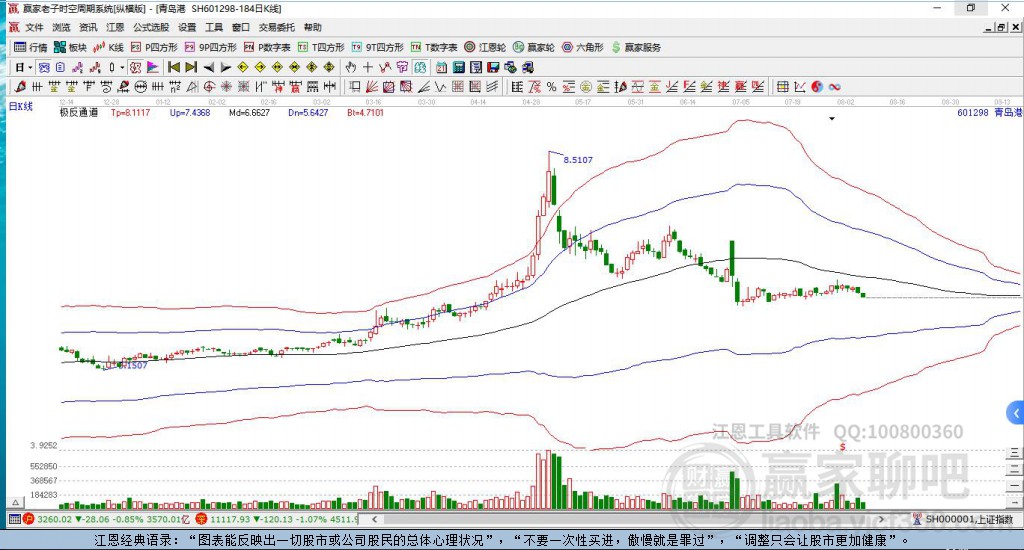Select the zigzag wave line tool
The height and width of the screenshot is (550, 1024).
(441, 87)
